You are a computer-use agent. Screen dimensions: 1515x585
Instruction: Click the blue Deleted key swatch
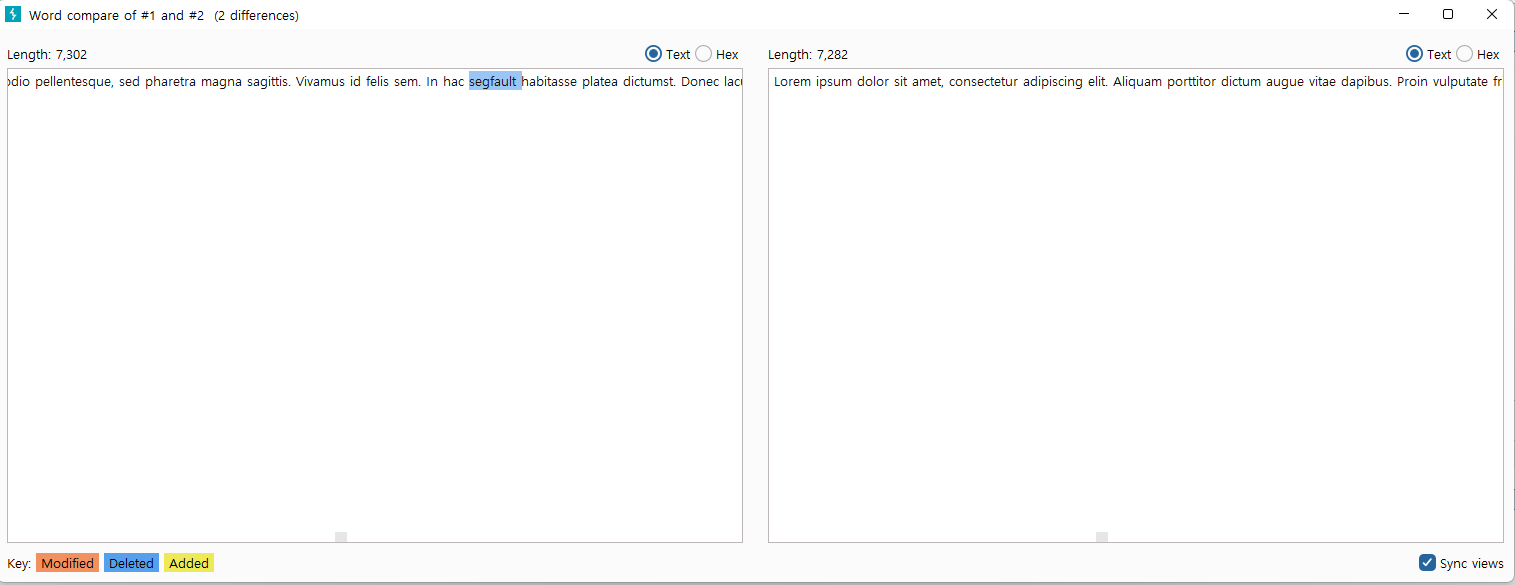pos(131,563)
